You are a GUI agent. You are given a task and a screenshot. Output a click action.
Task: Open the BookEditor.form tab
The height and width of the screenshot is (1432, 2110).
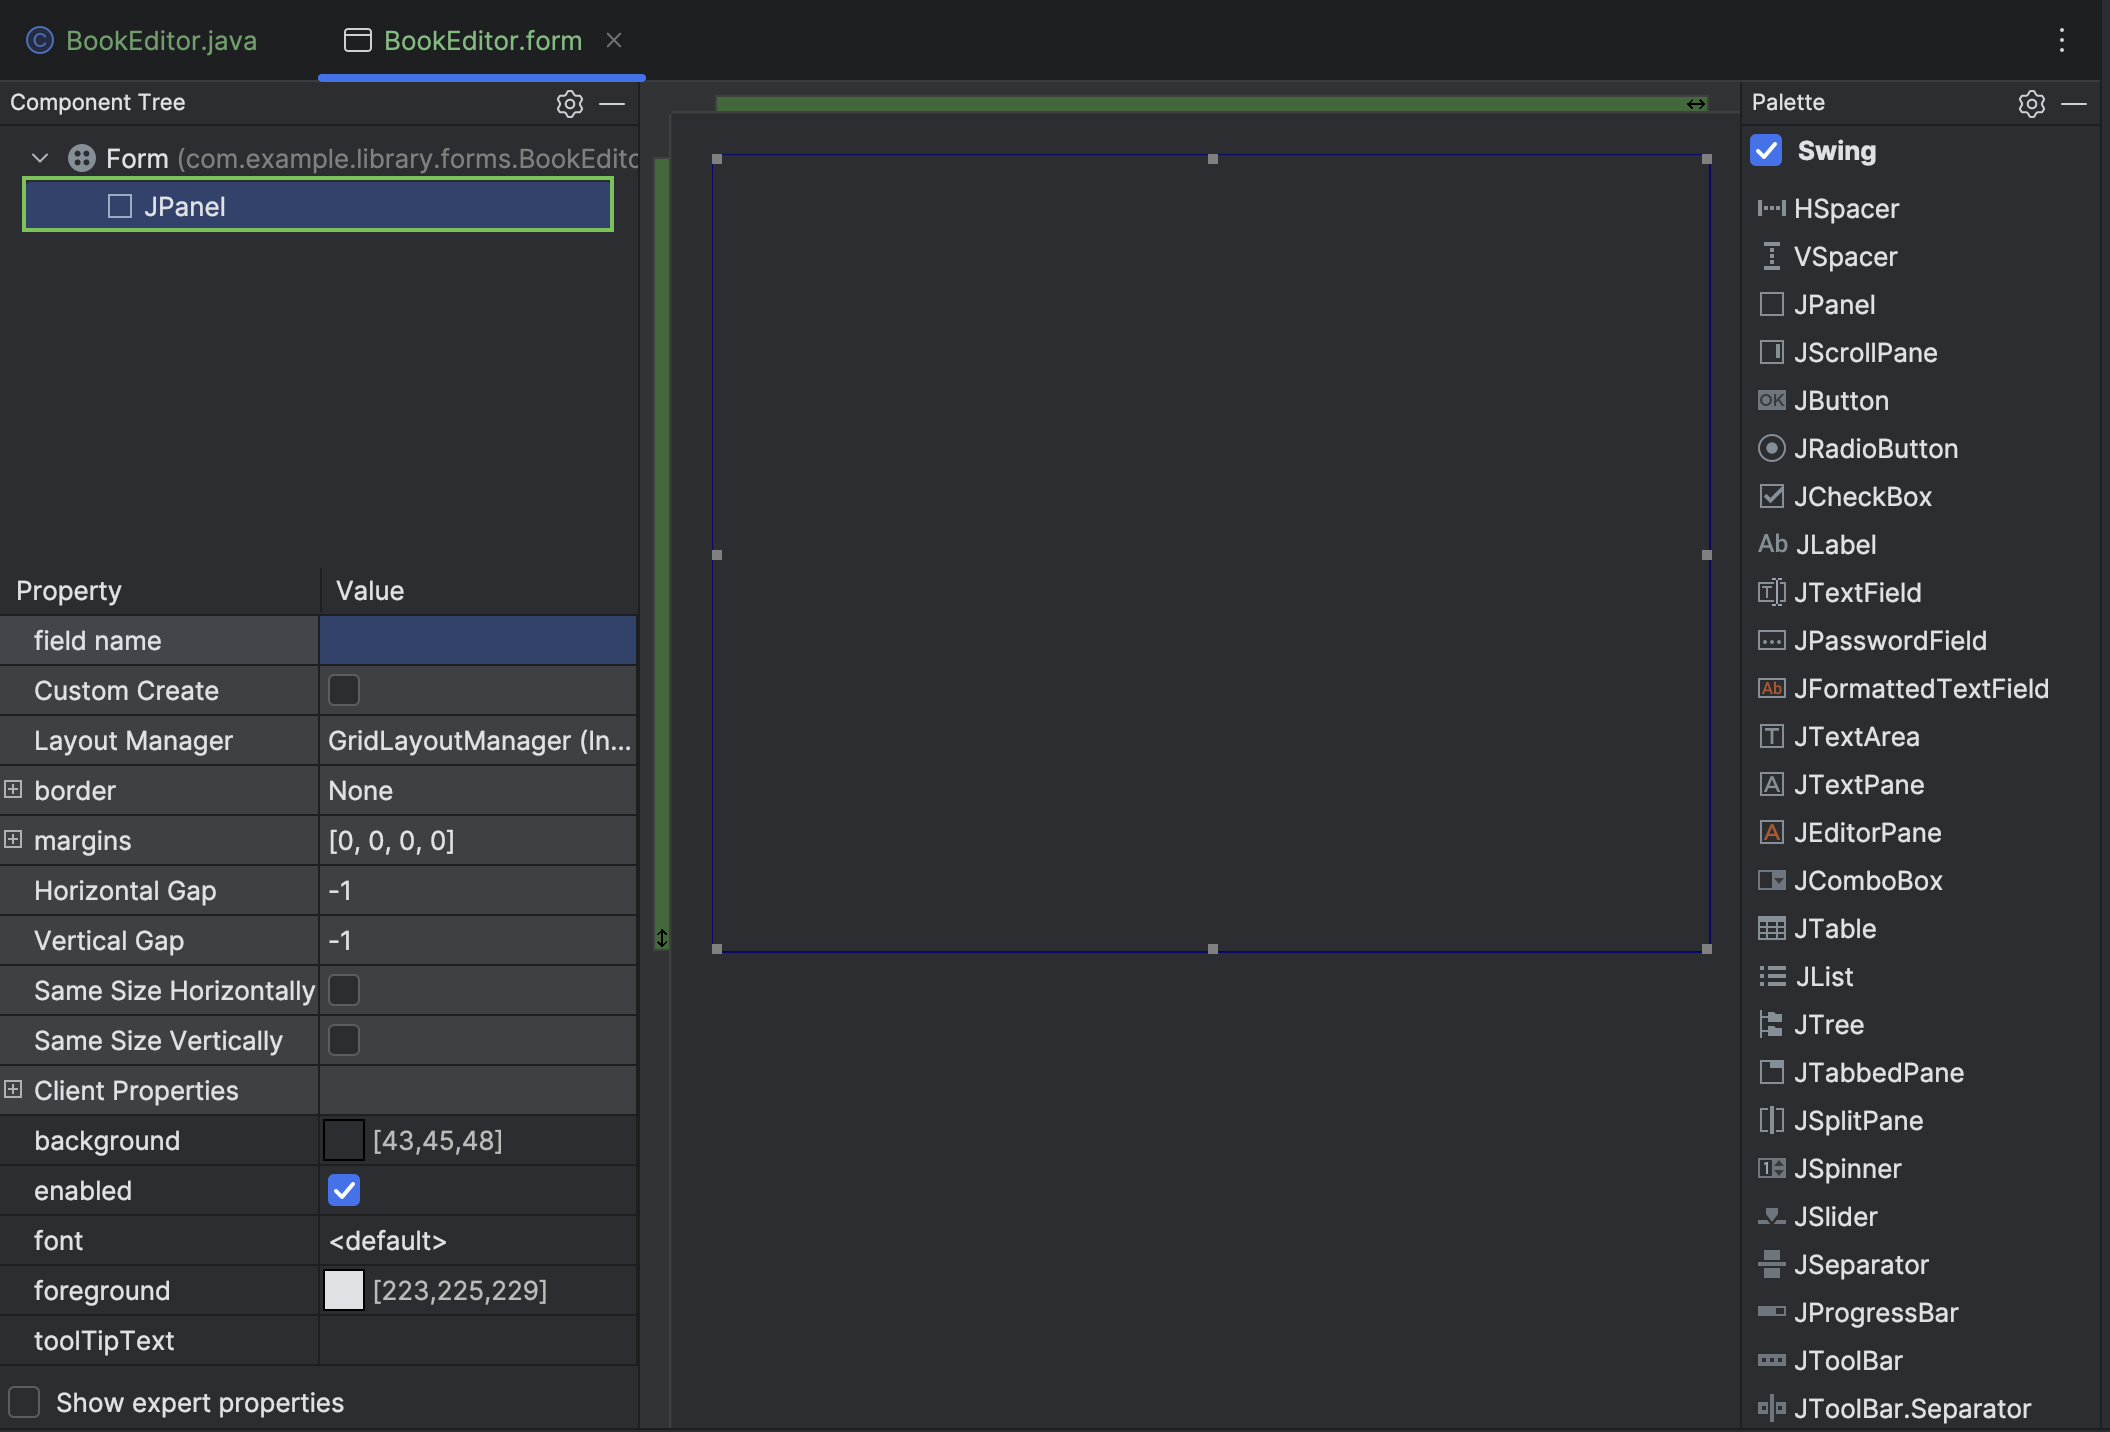483,41
